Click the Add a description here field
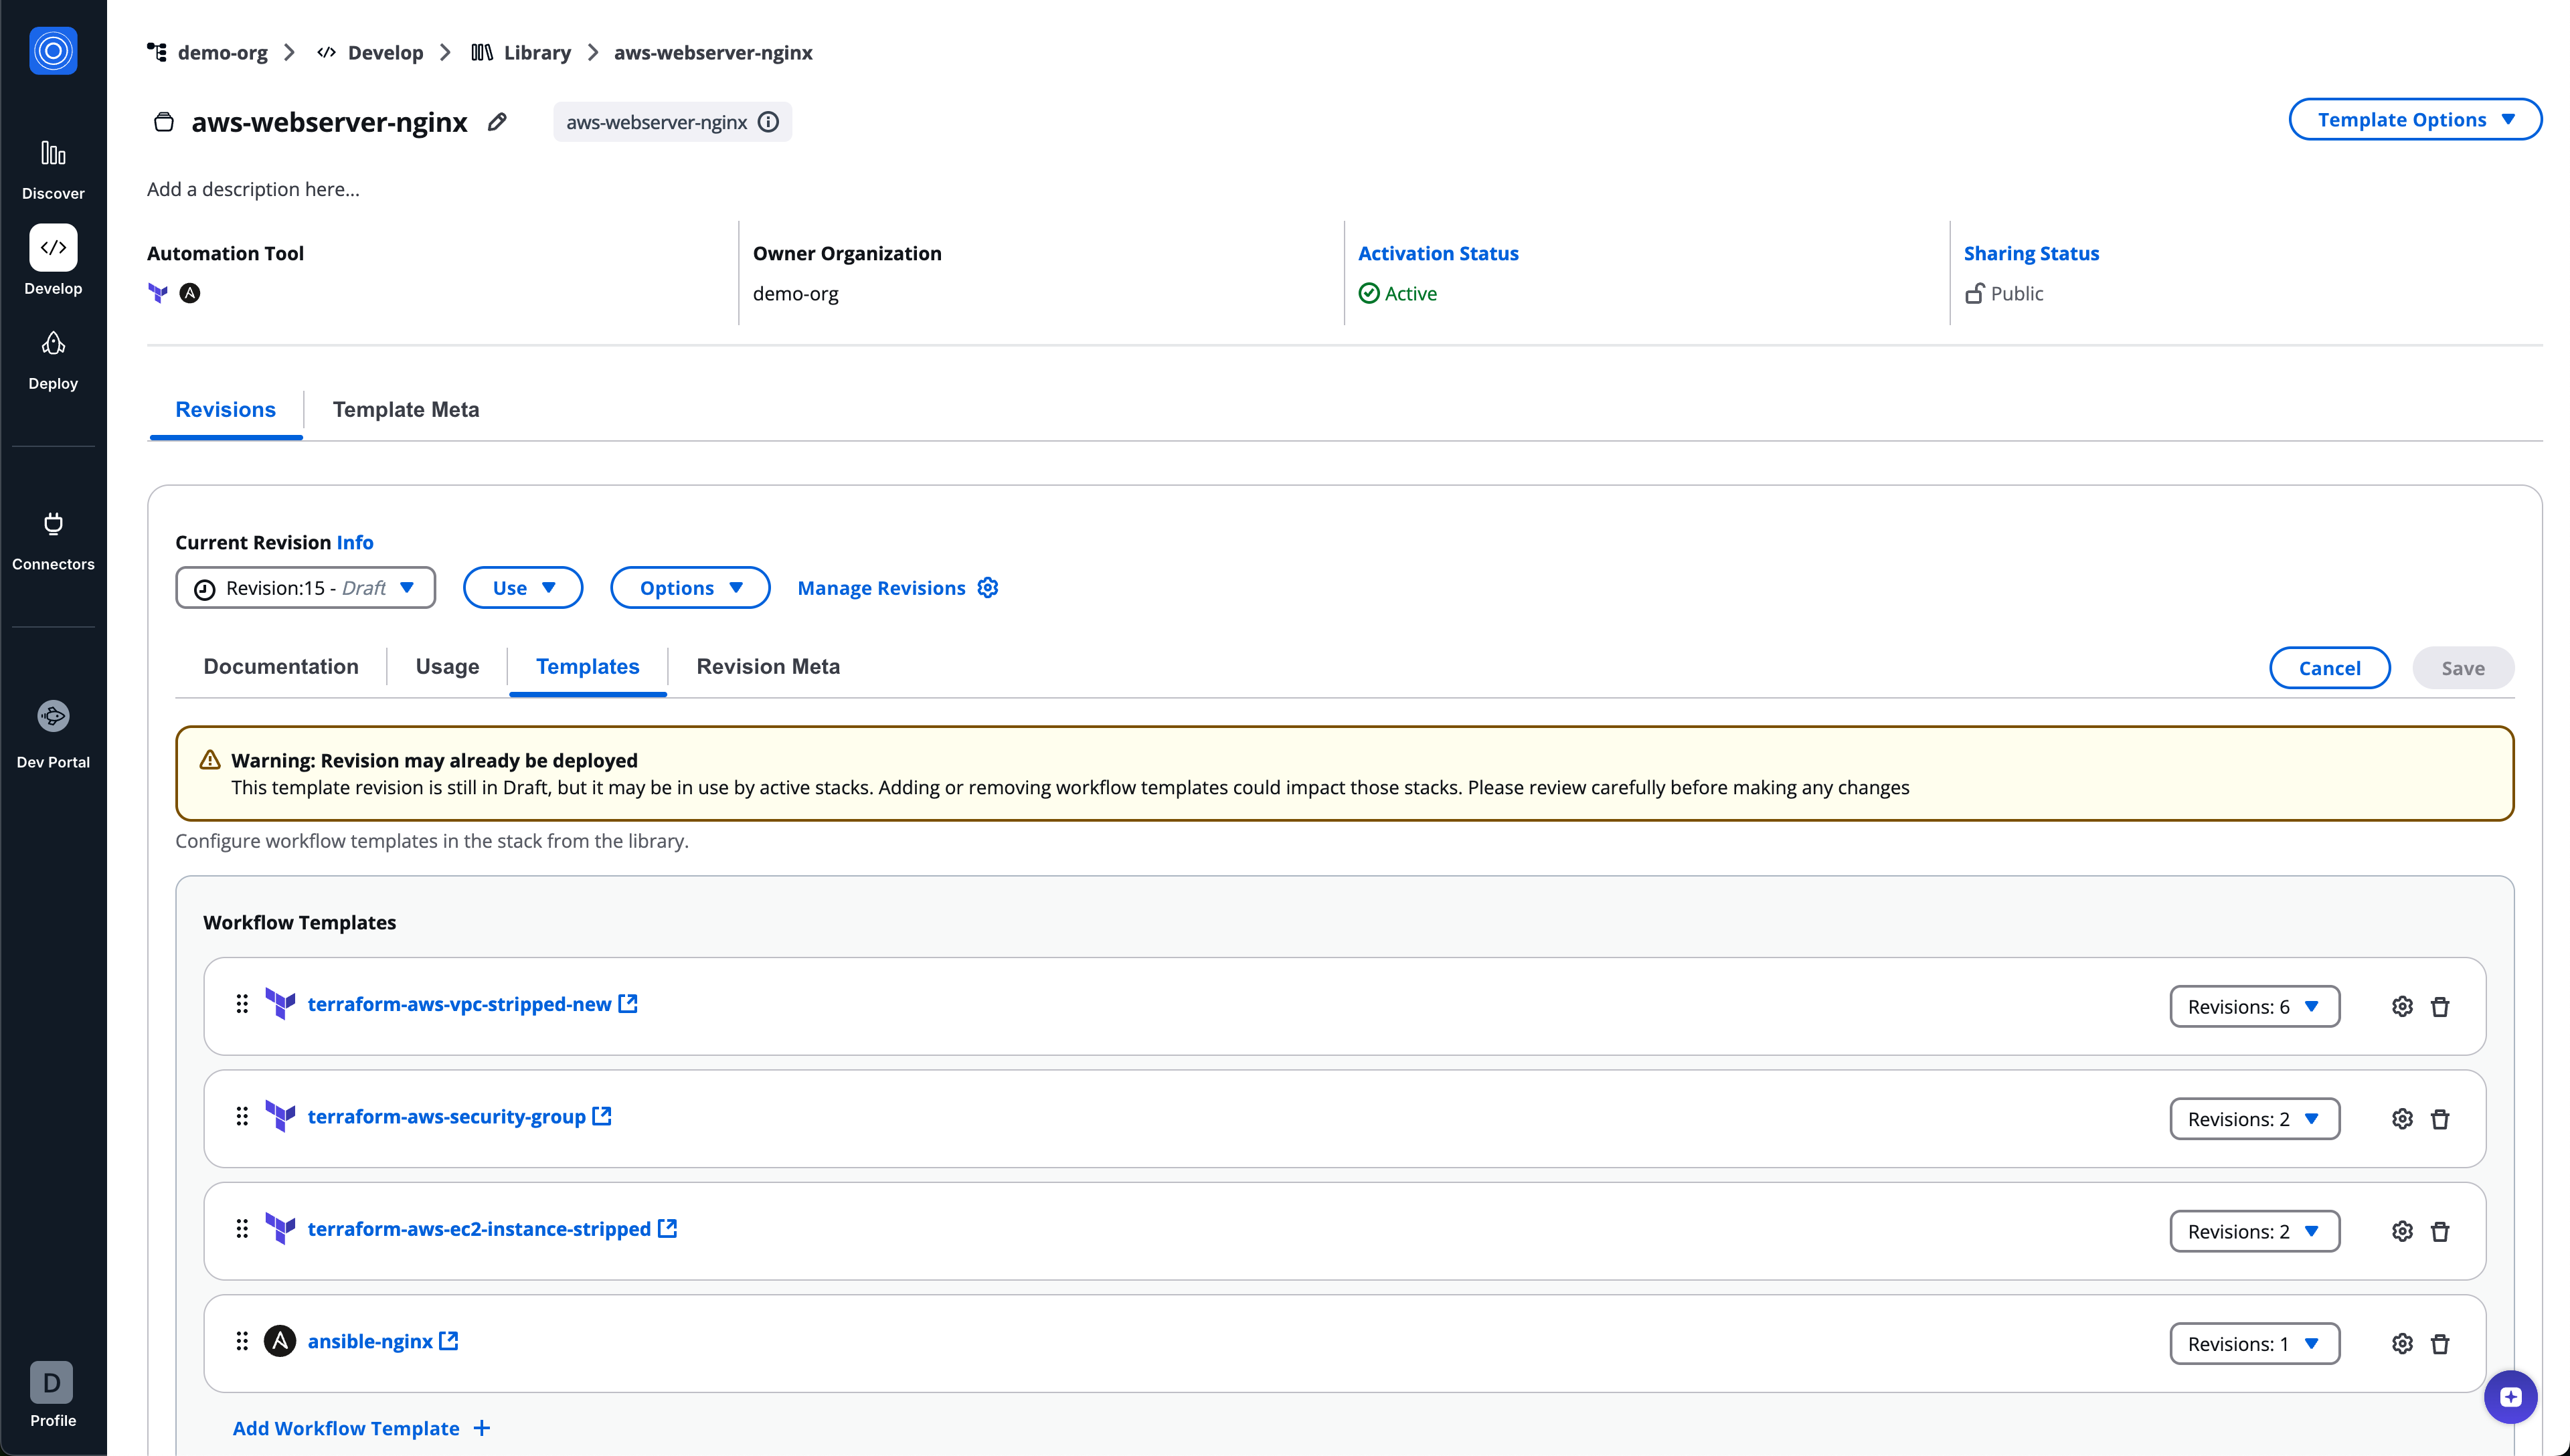The width and height of the screenshot is (2570, 1456). pyautogui.click(x=253, y=188)
